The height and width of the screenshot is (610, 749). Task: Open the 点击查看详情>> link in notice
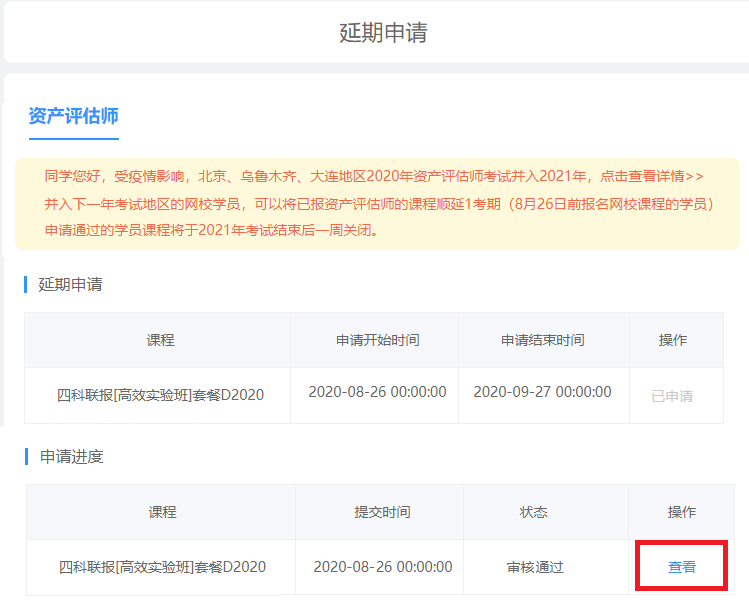651,176
